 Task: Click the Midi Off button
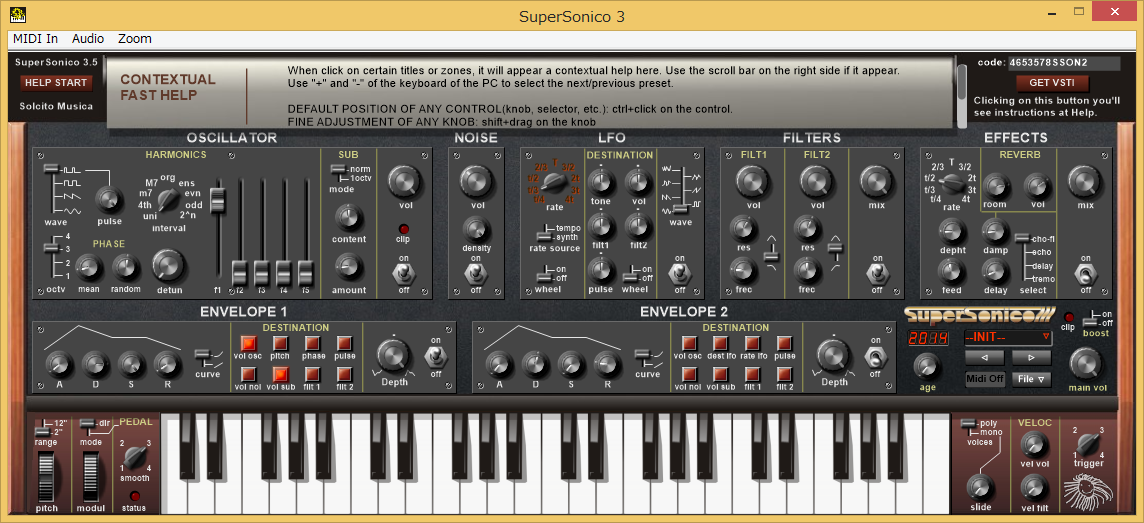coord(985,379)
